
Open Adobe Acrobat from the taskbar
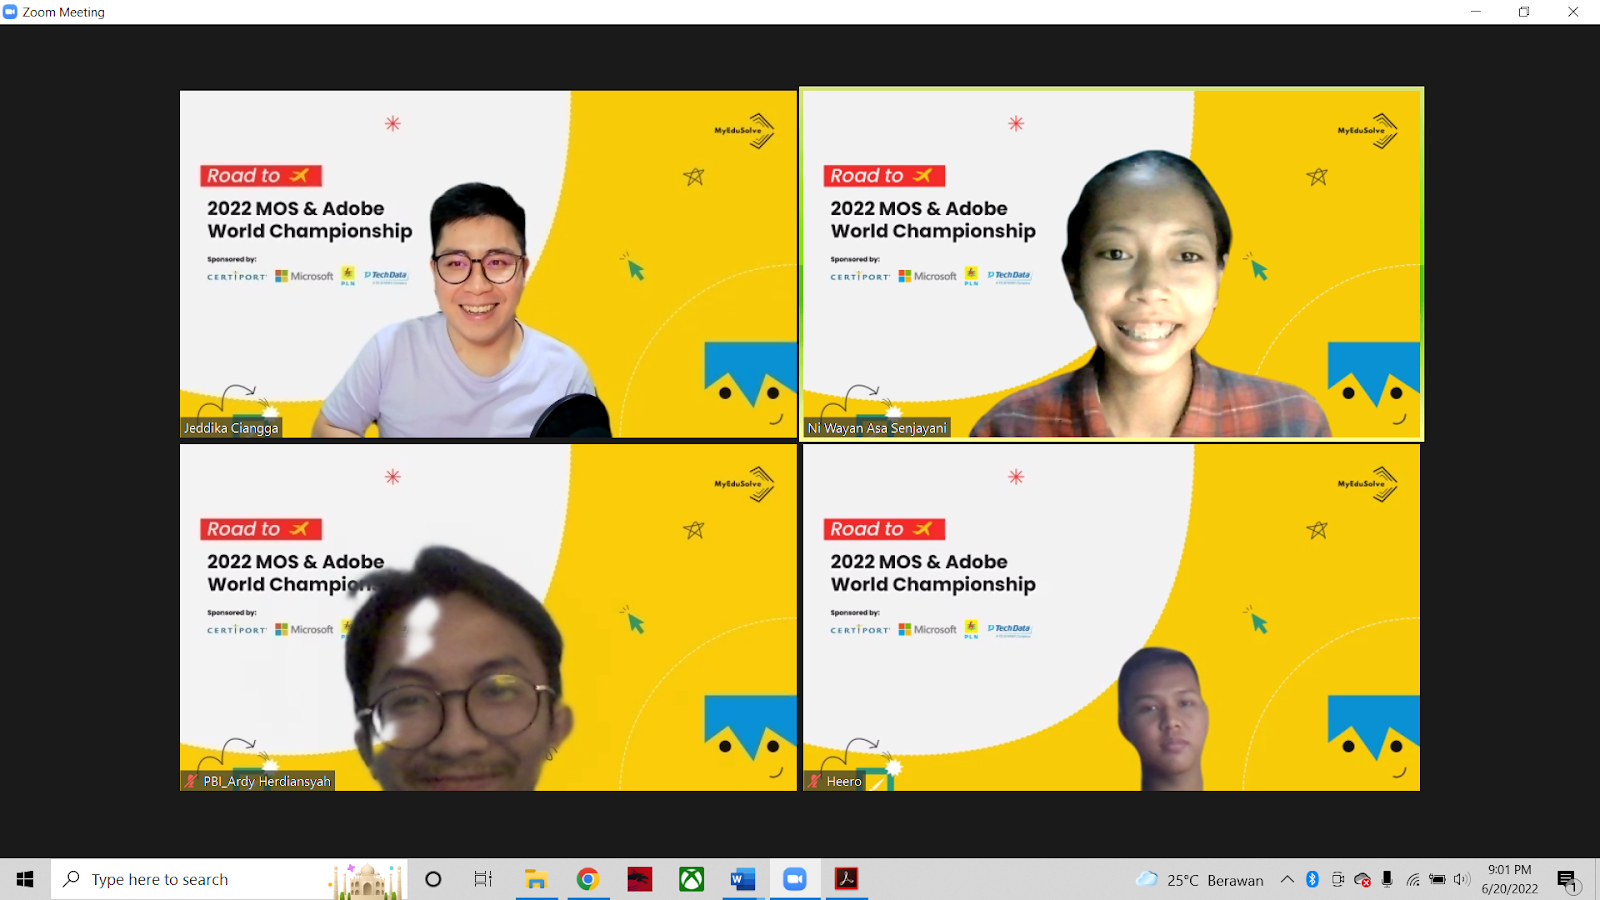pos(847,879)
